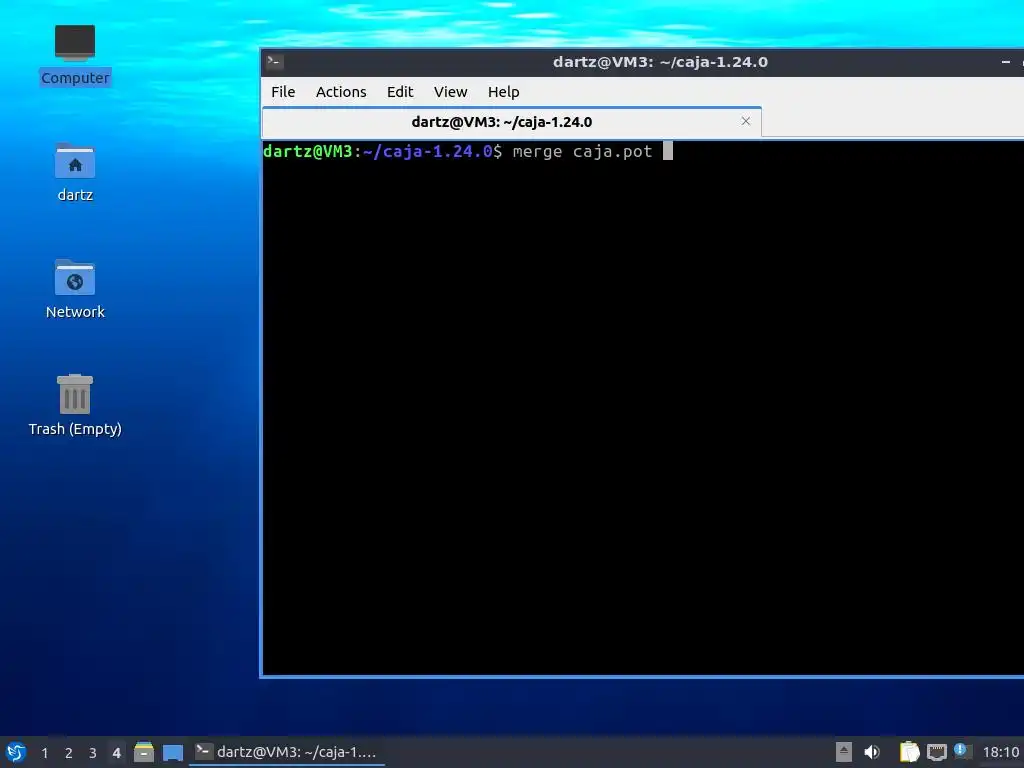Click the network connection tray icon
The width and height of the screenshot is (1024, 768).
point(936,752)
